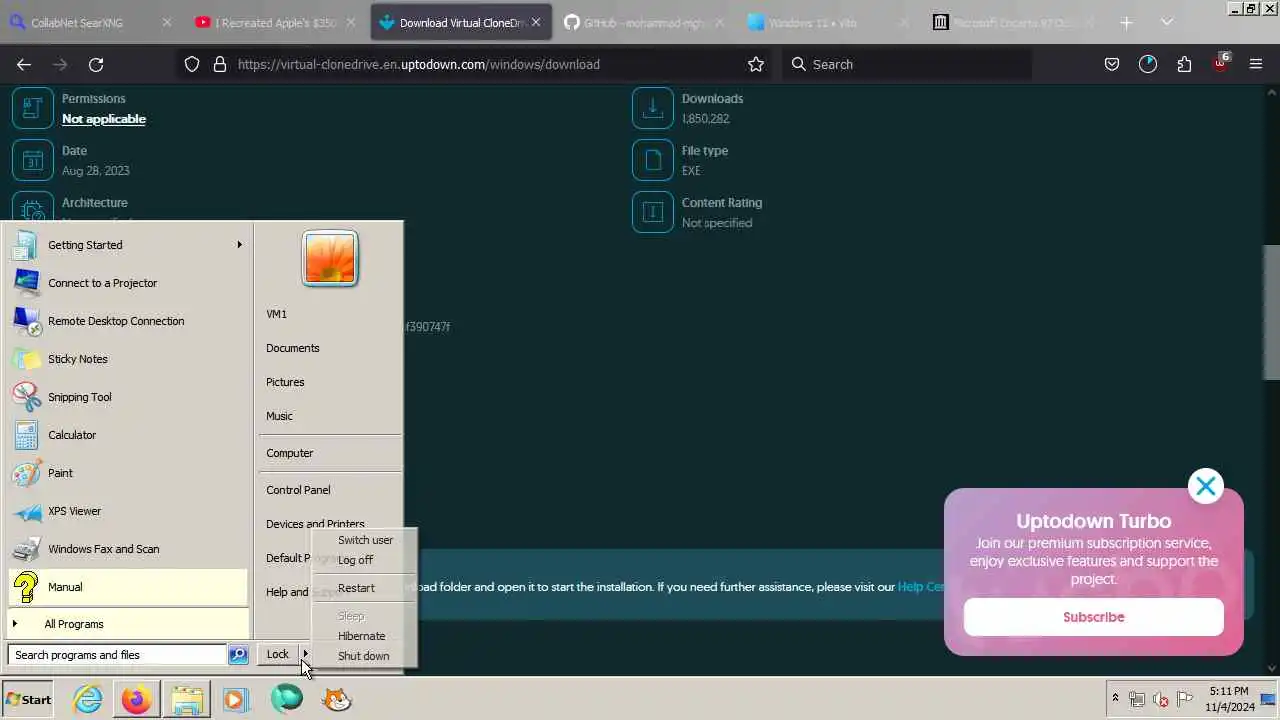Launch Sticky Notes
1280x720 pixels.
click(128, 359)
